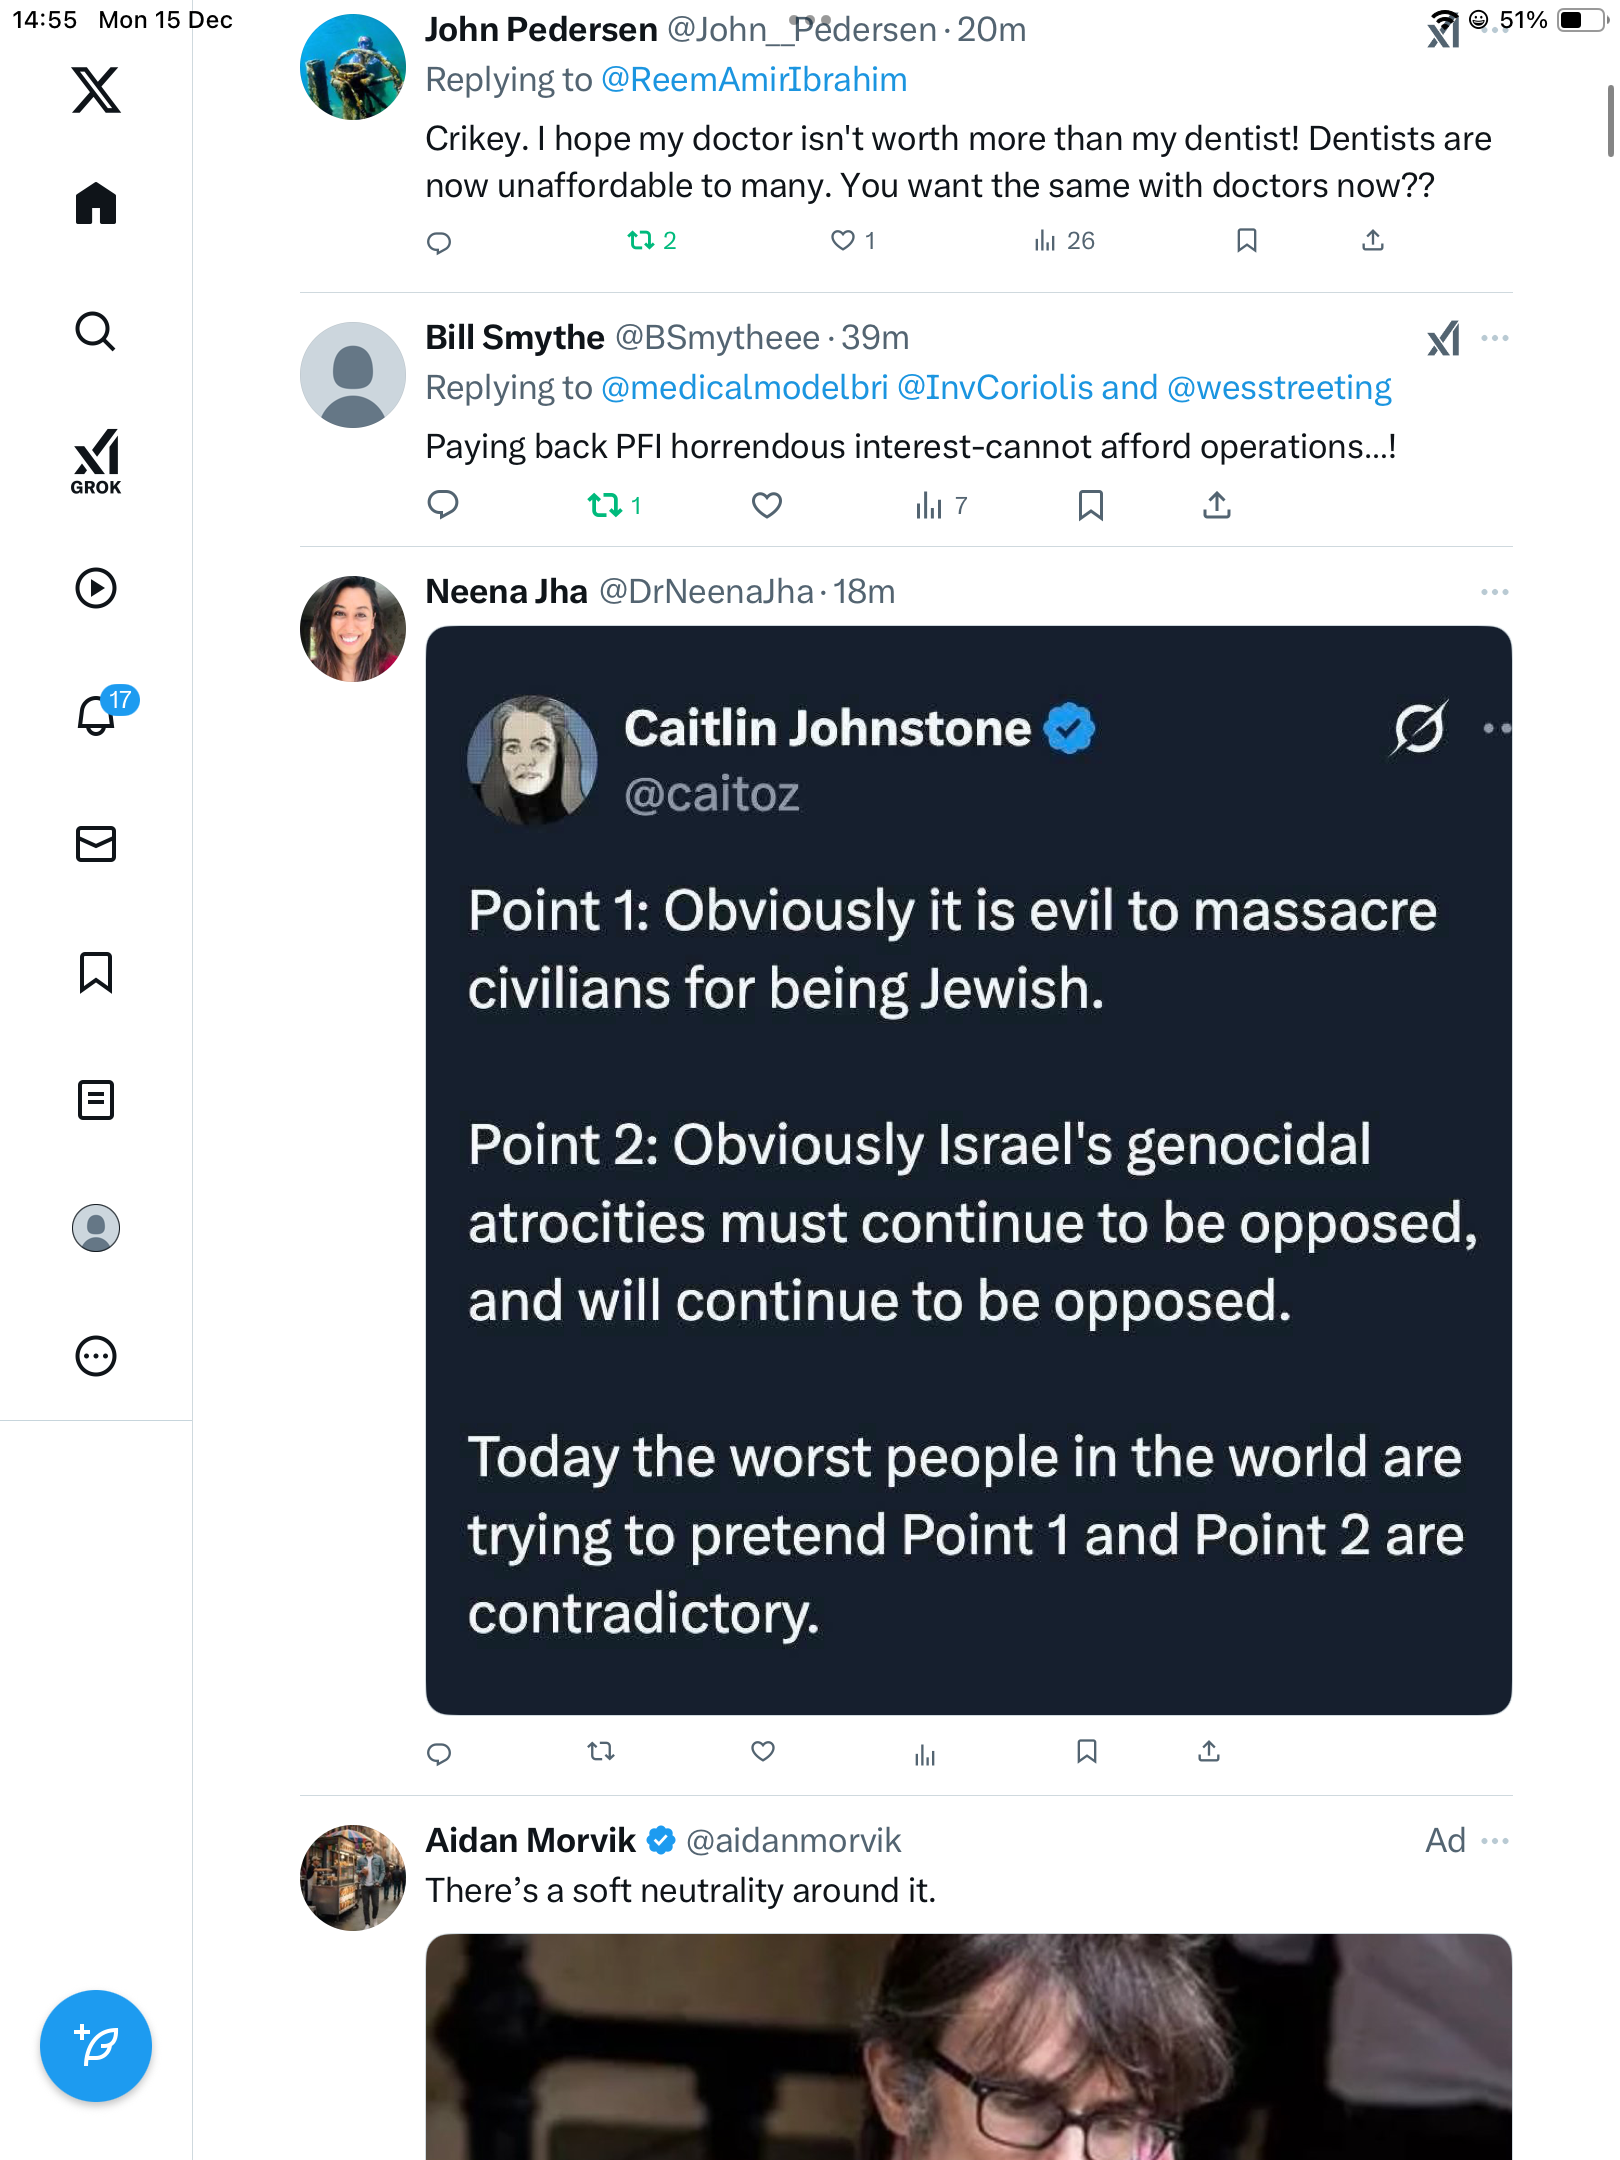Bookmark John Pedersen's reply
Image resolution: width=1620 pixels, height=2160 pixels.
click(x=1246, y=240)
